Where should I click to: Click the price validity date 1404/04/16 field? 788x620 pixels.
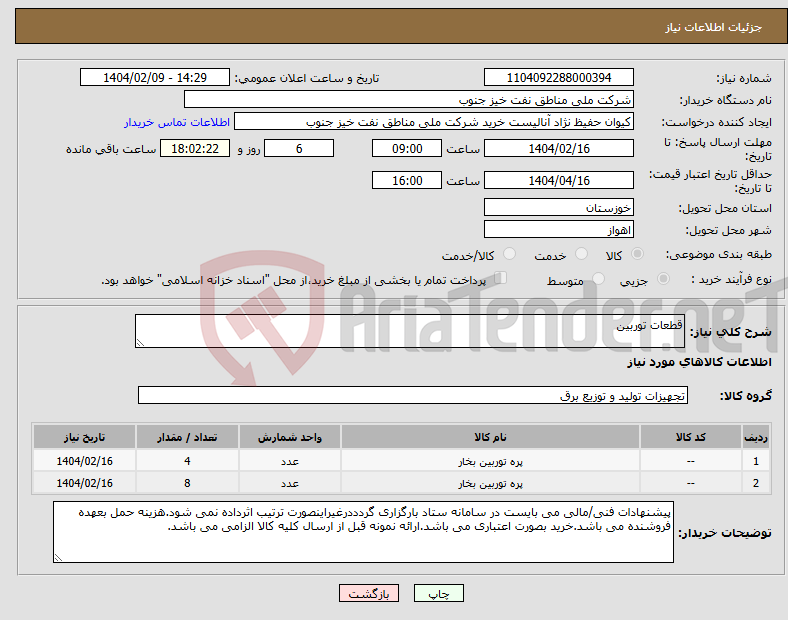(558, 180)
